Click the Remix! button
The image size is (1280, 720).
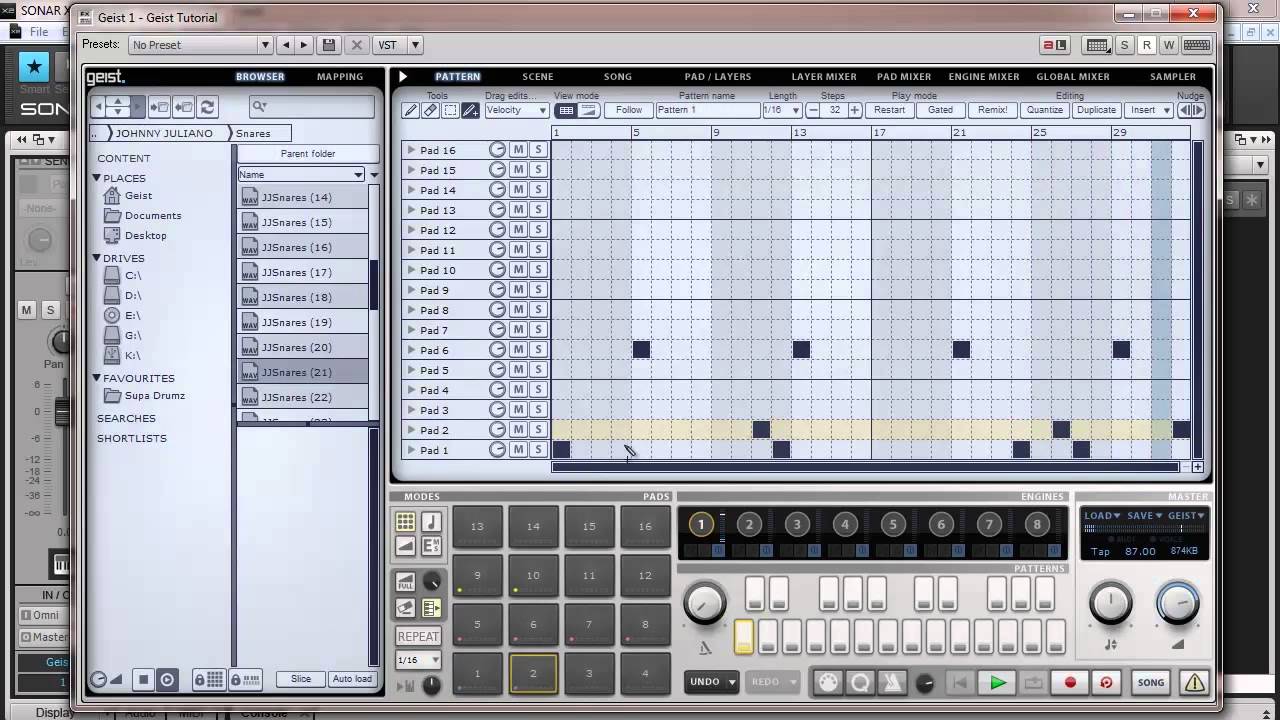click(x=992, y=110)
